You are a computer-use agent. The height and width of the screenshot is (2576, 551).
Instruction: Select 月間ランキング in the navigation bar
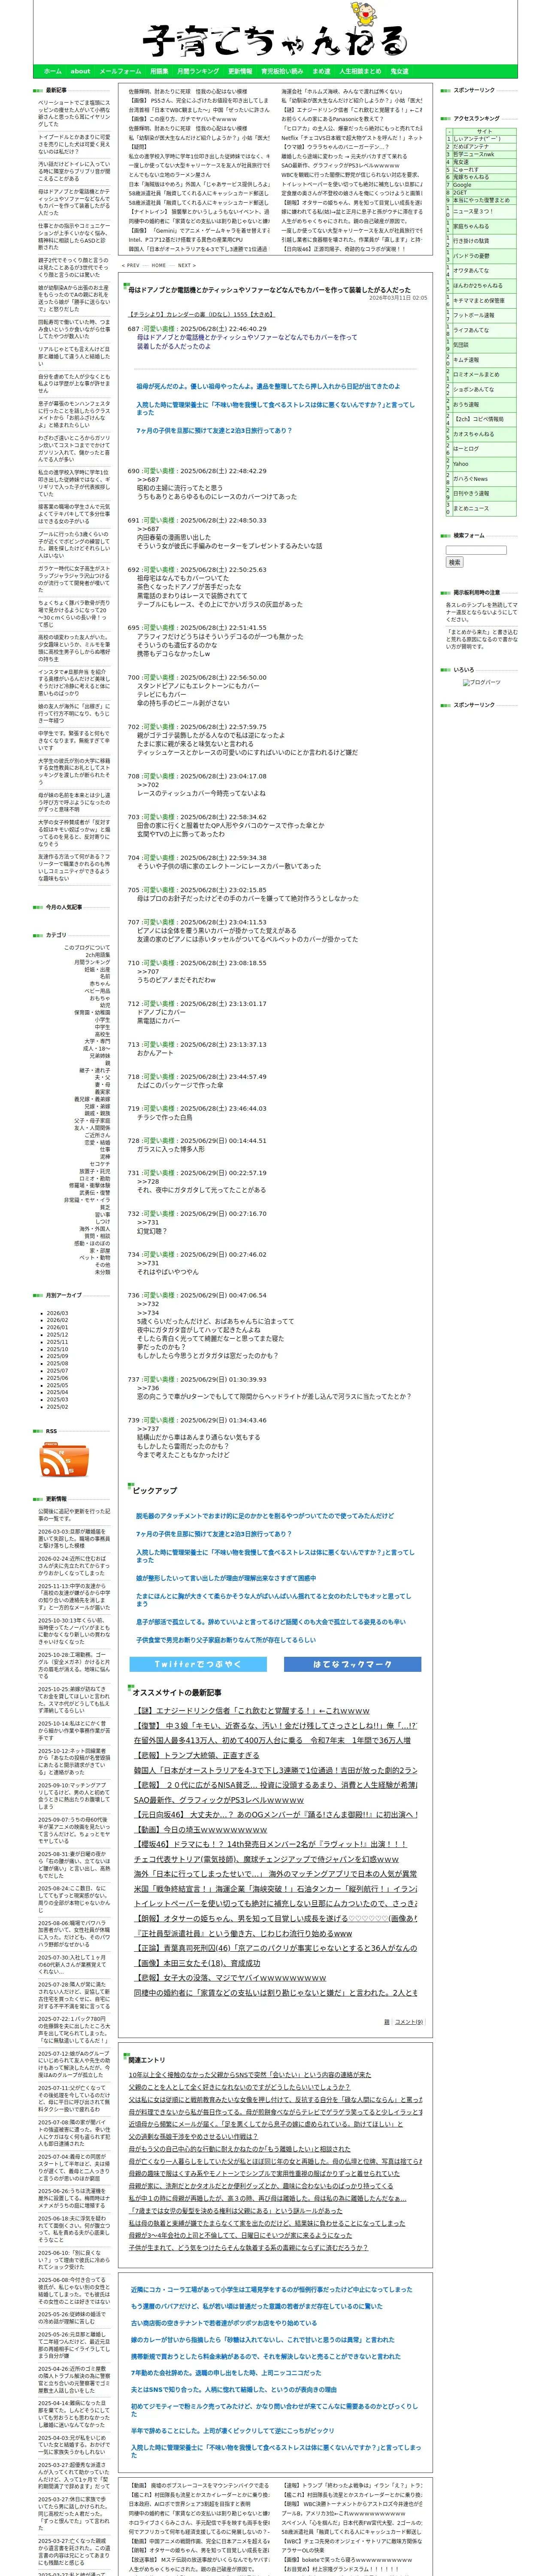point(198,71)
